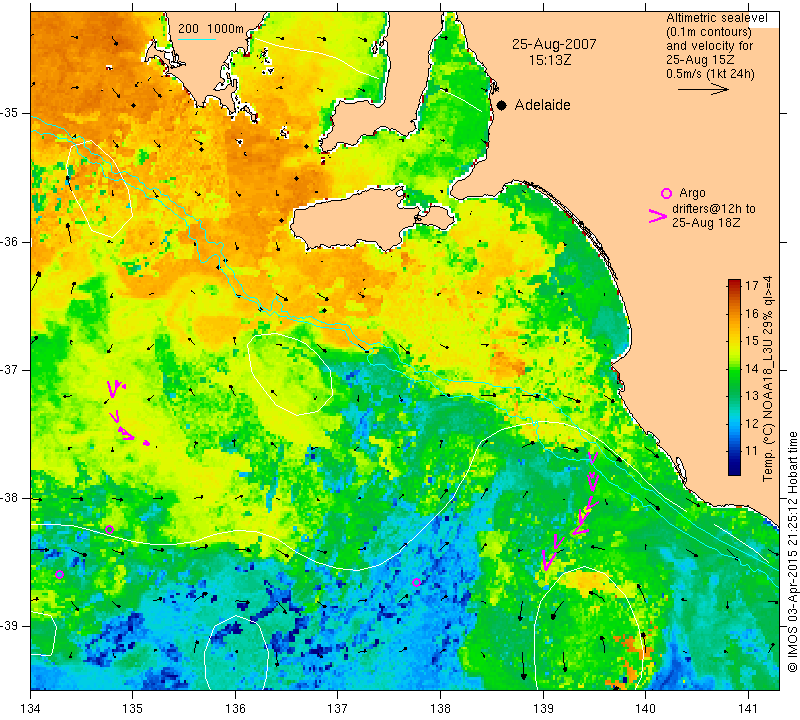Click latitude axis label -38
The image size is (800, 720).
pos(10,498)
